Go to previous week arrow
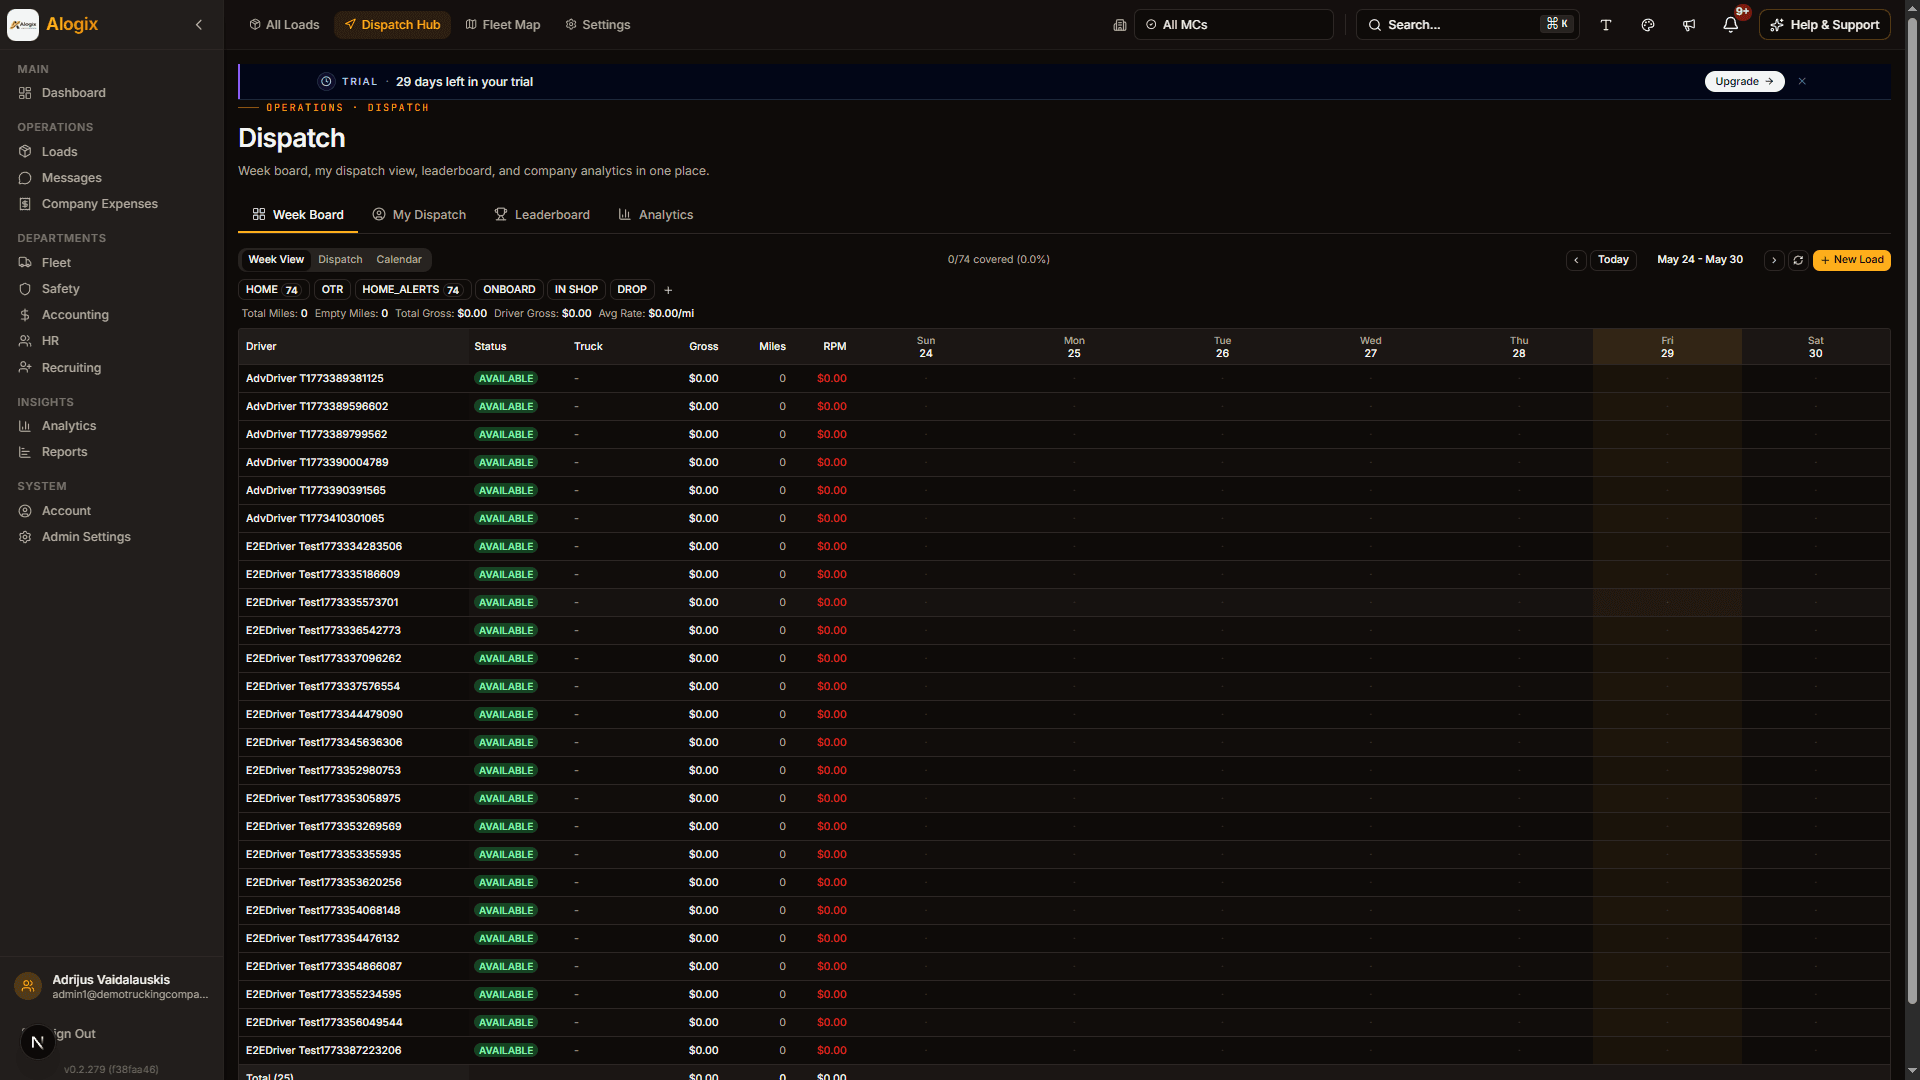The width and height of the screenshot is (1920, 1080). click(x=1576, y=260)
